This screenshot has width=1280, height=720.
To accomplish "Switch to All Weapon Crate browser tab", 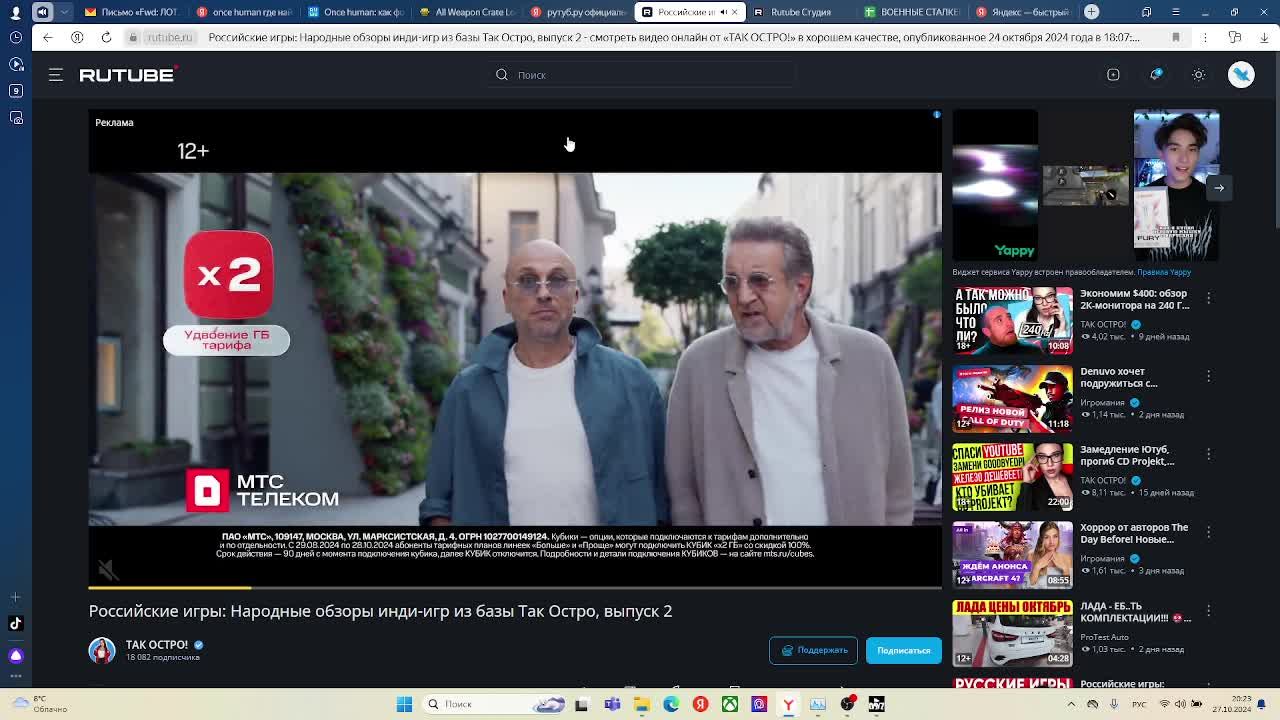I will pos(467,12).
